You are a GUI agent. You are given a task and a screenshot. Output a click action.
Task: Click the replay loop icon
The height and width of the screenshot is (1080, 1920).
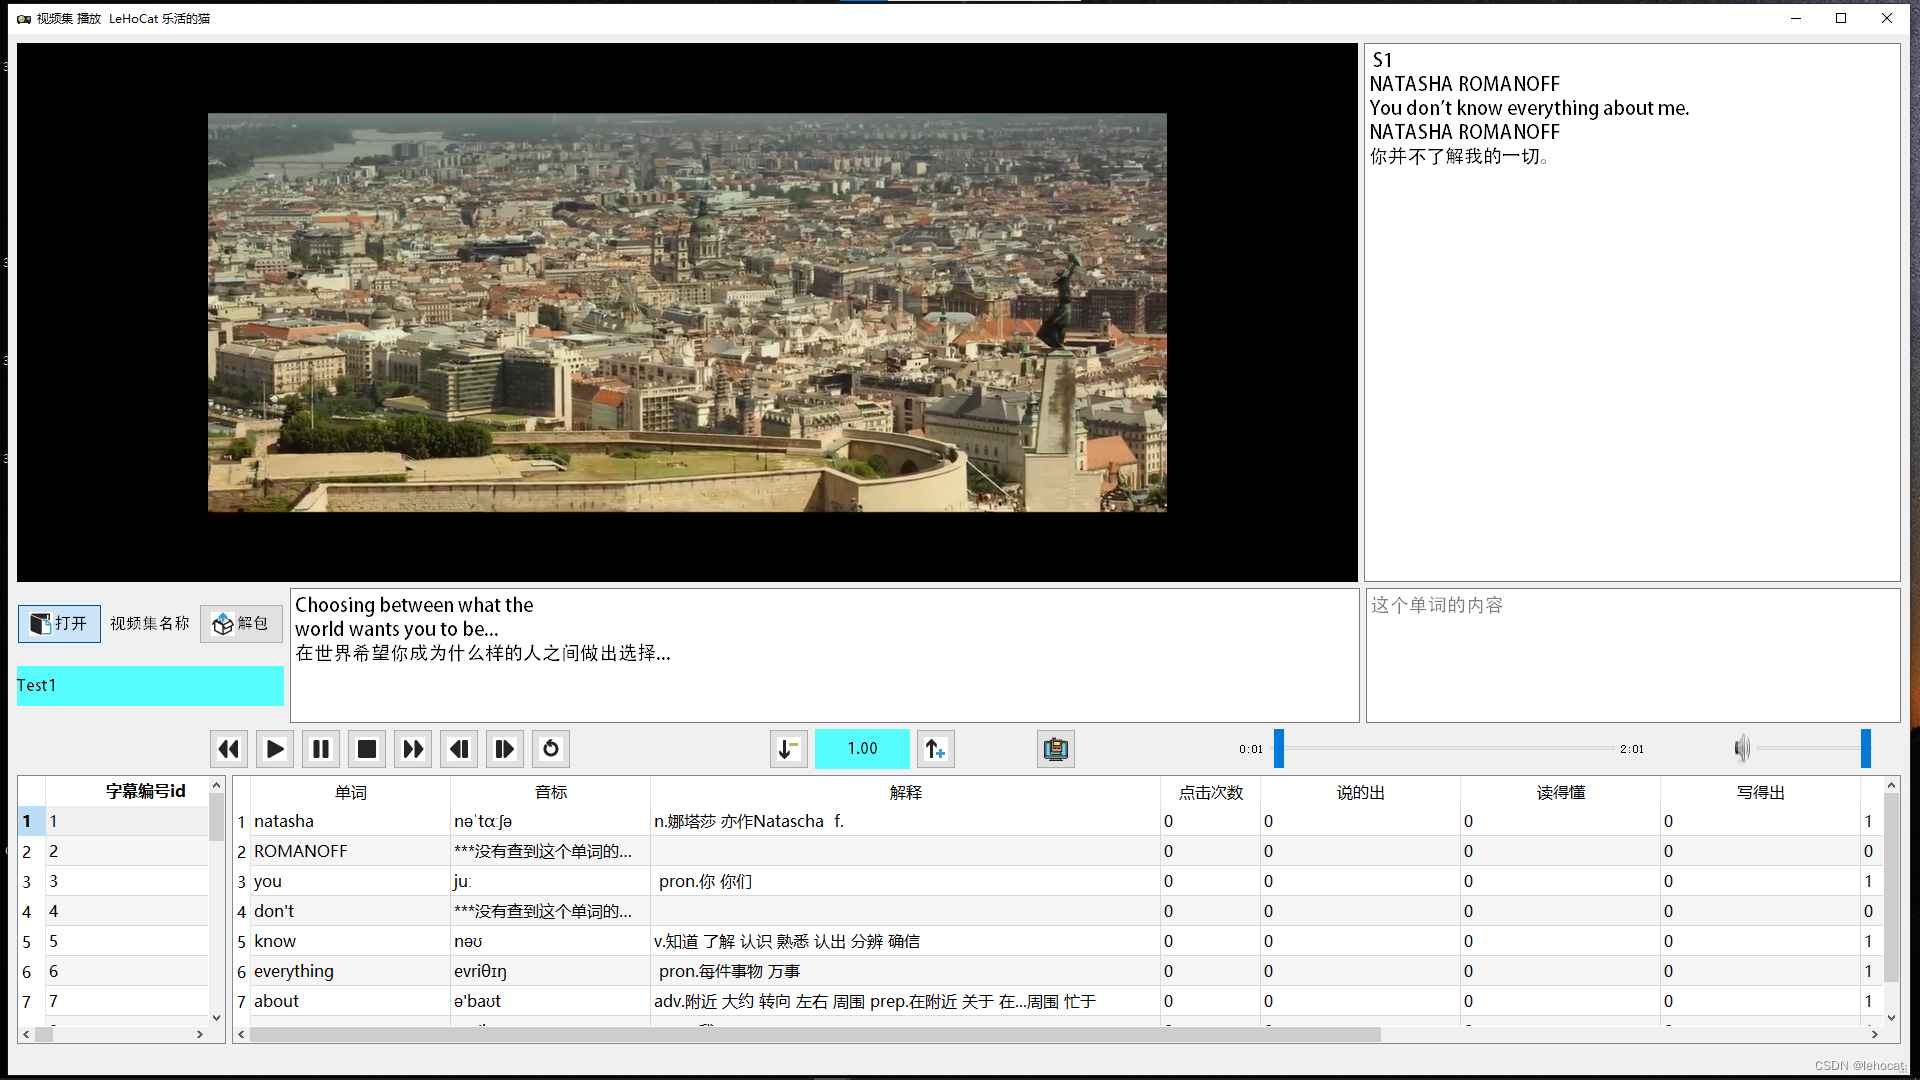click(x=551, y=749)
